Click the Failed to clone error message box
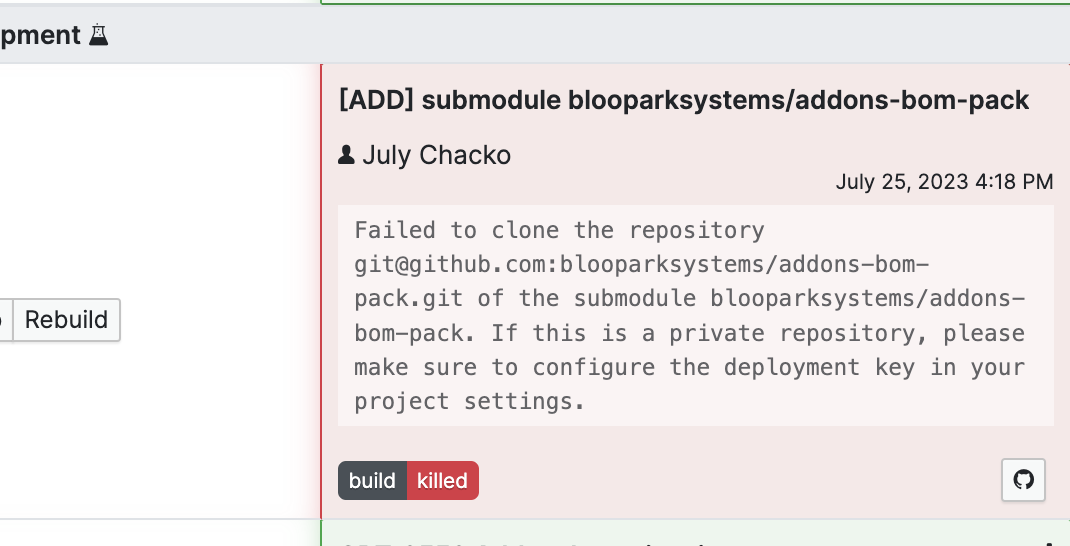Screen dimensions: 1070x546 point(696,315)
